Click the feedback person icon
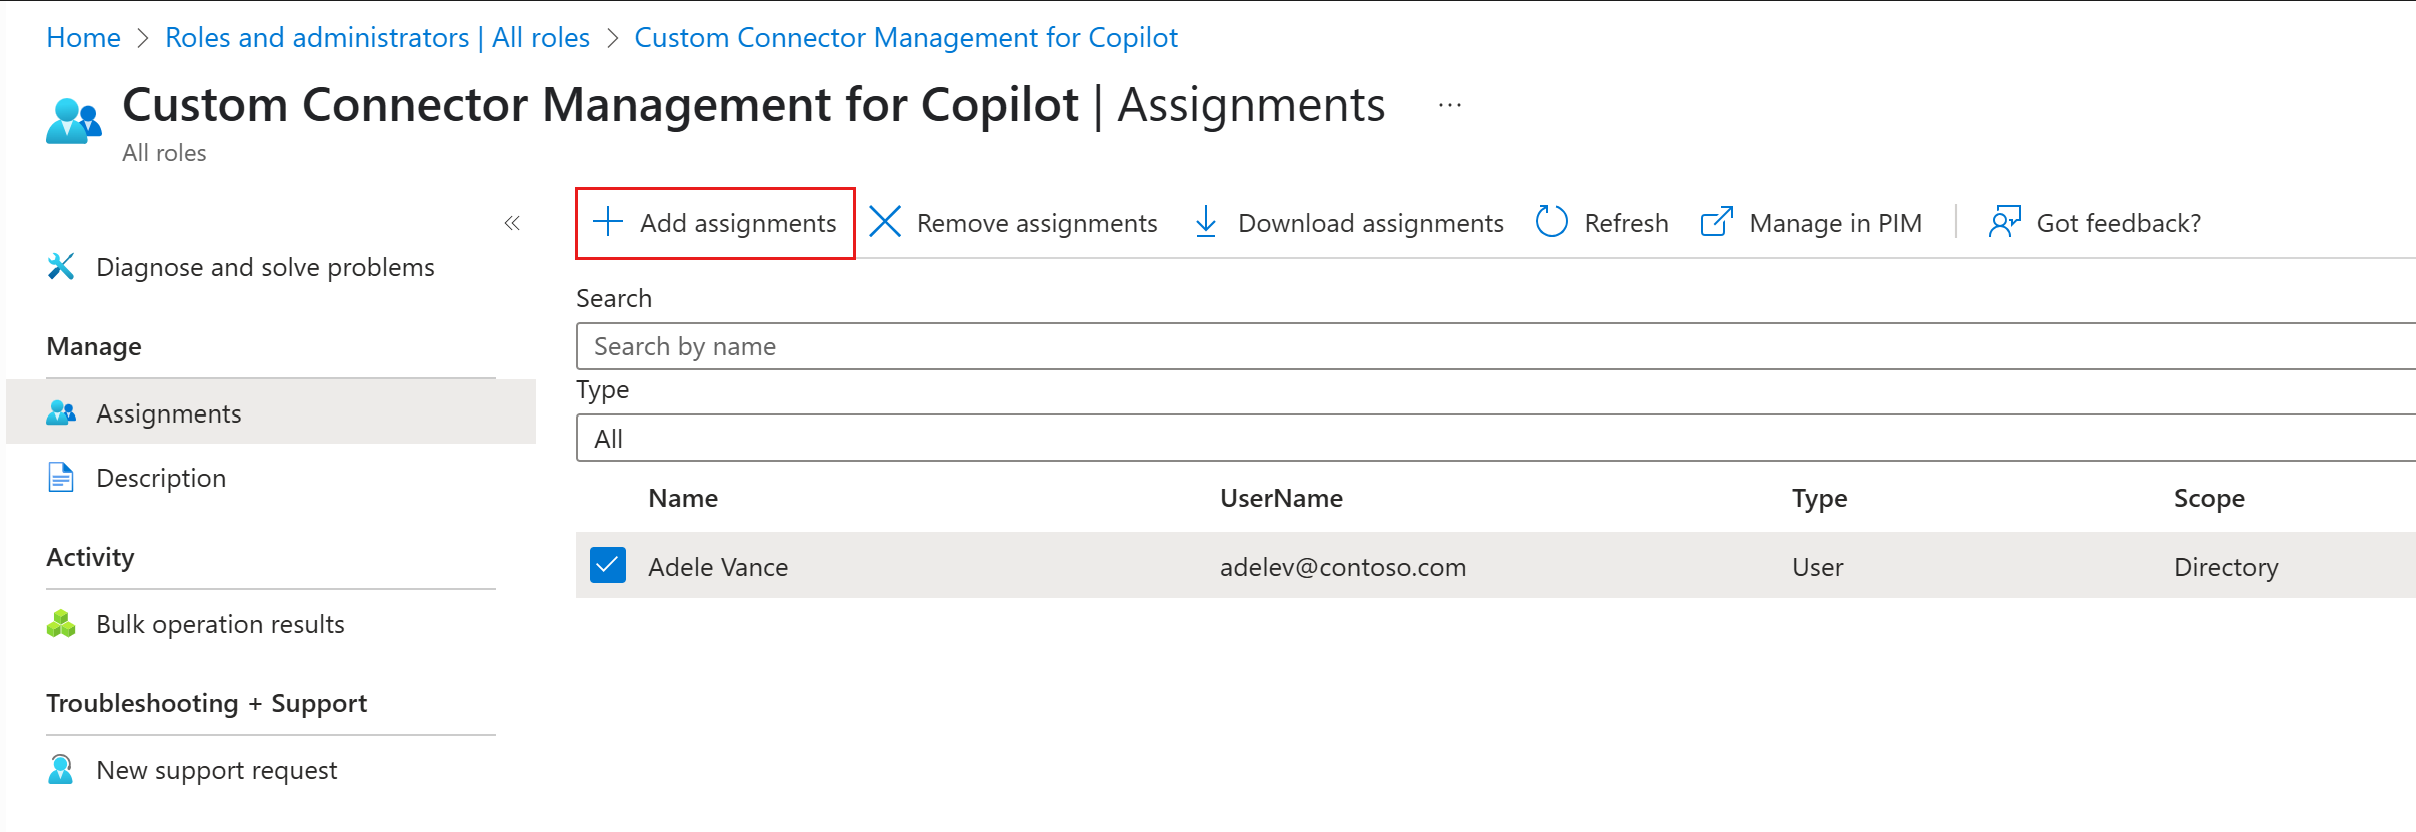 click(2005, 222)
